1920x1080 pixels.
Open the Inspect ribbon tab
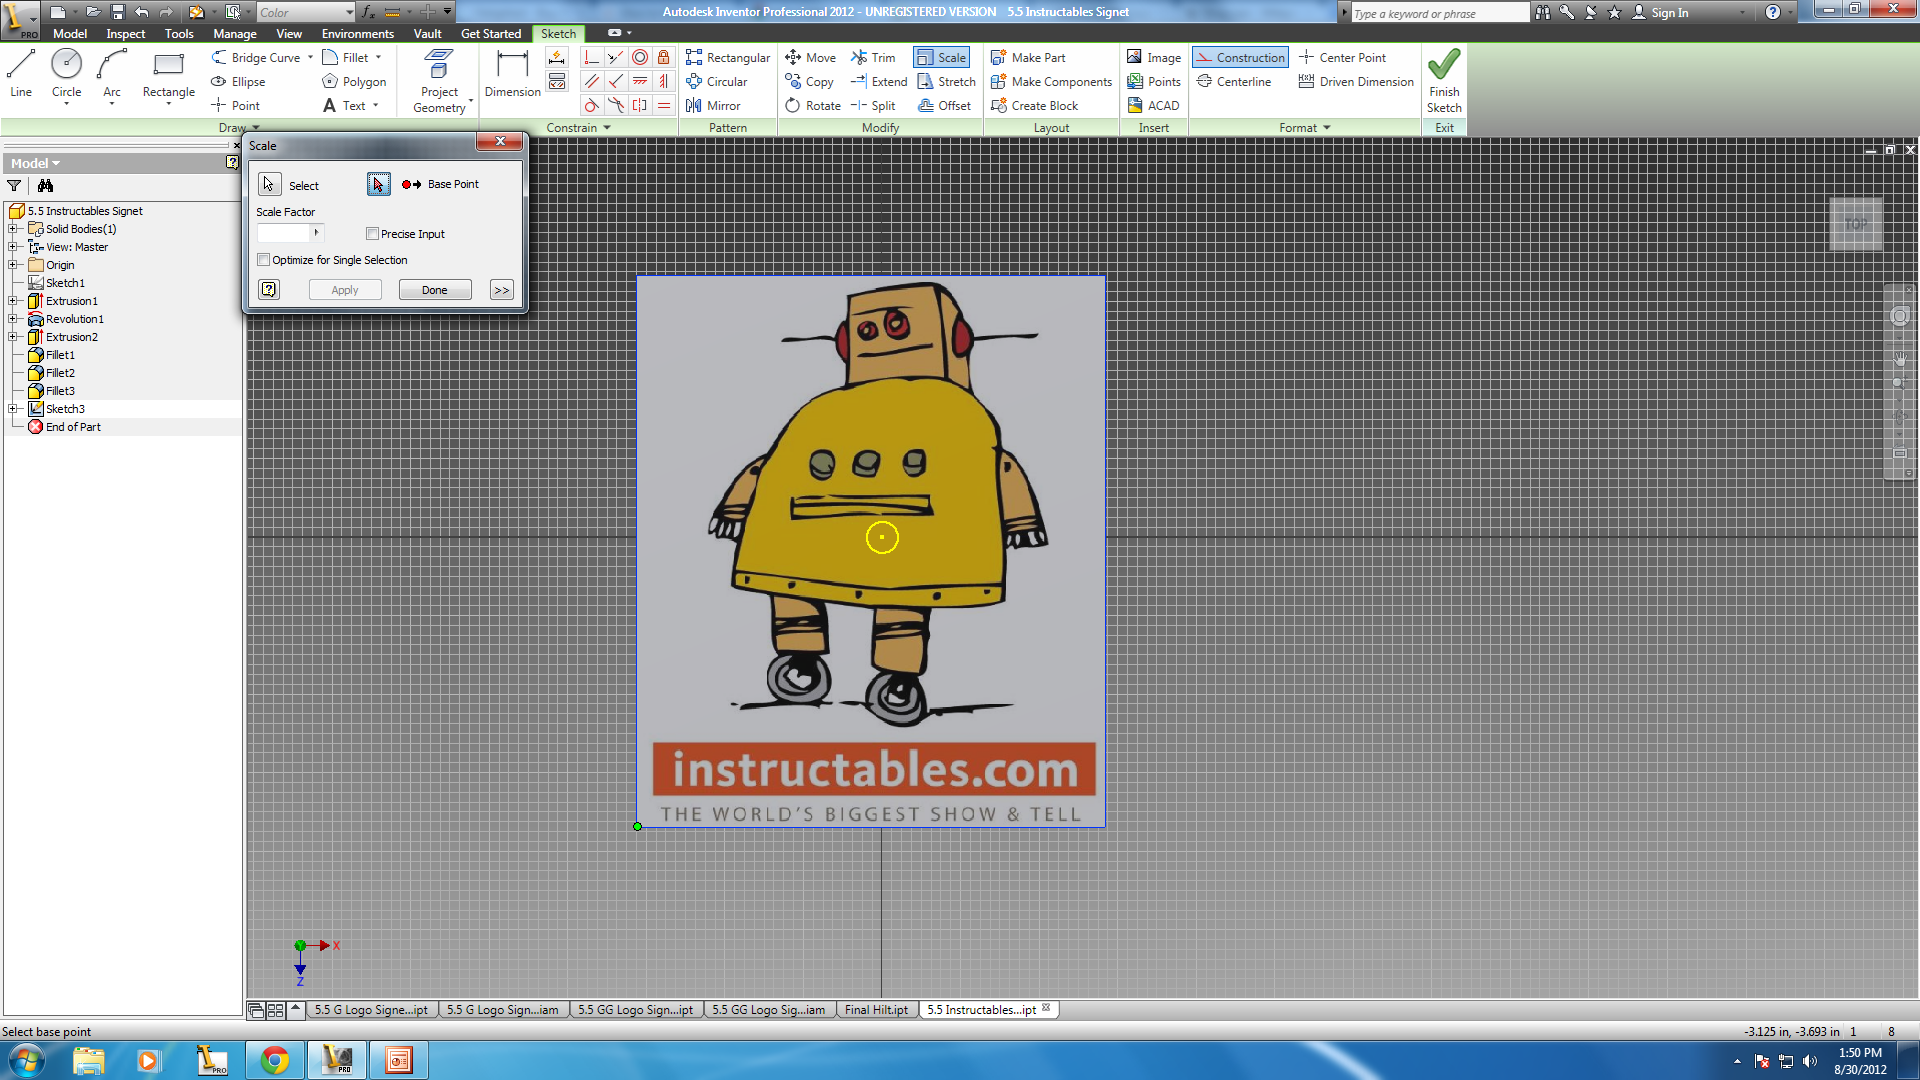pyautogui.click(x=126, y=33)
